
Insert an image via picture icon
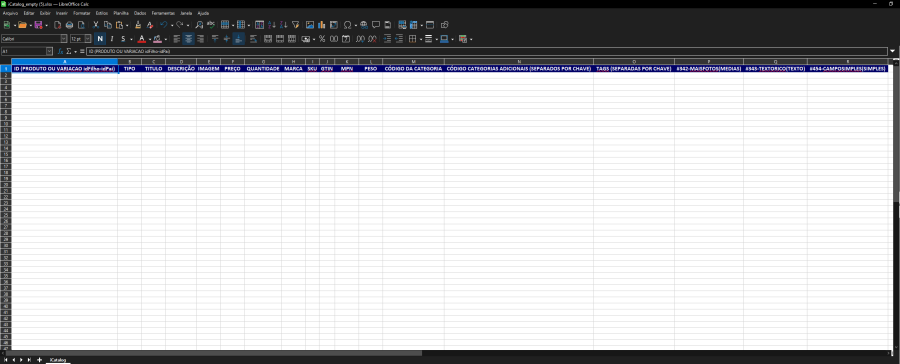pos(310,25)
